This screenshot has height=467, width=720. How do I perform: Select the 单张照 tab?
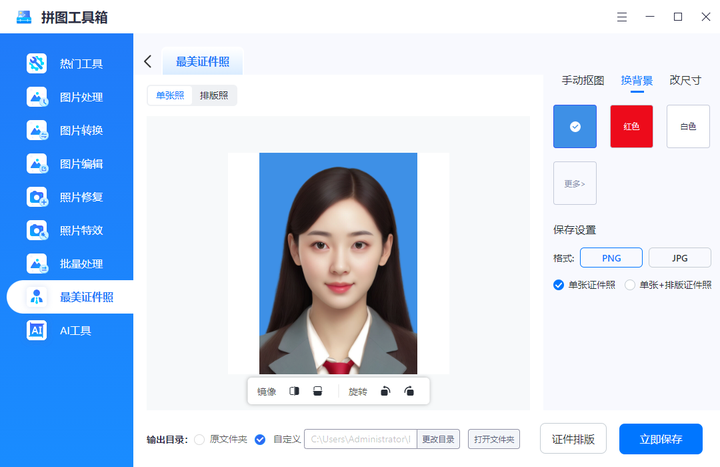pyautogui.click(x=170, y=96)
